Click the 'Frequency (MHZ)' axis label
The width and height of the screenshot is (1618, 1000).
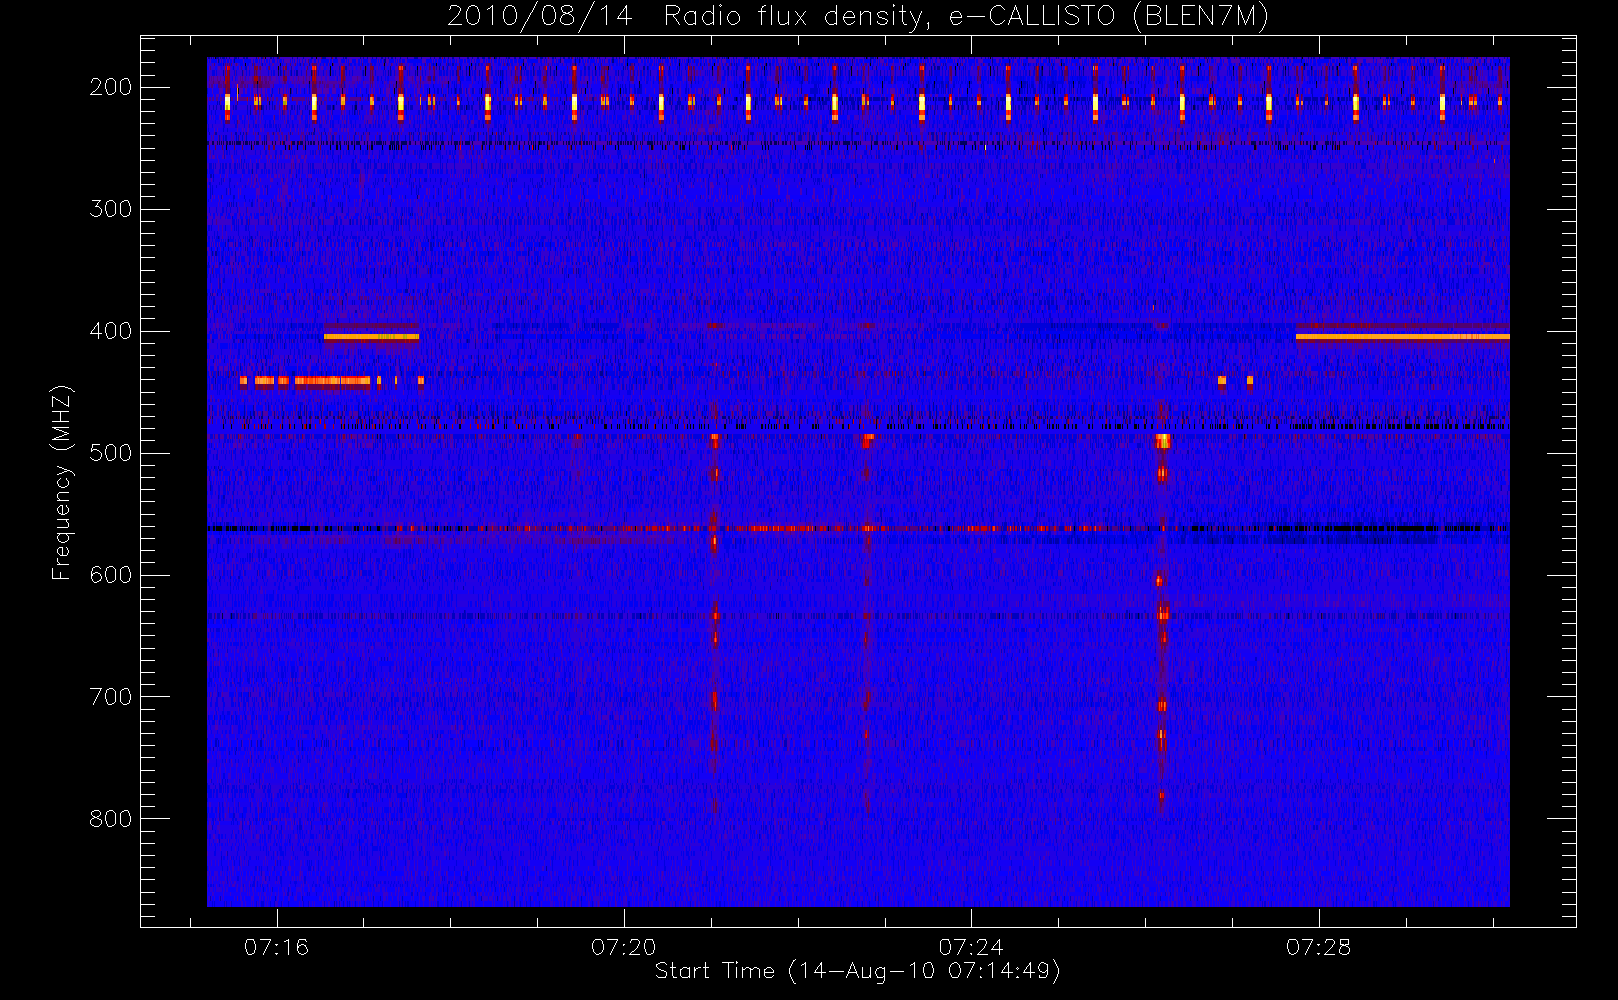click(62, 482)
